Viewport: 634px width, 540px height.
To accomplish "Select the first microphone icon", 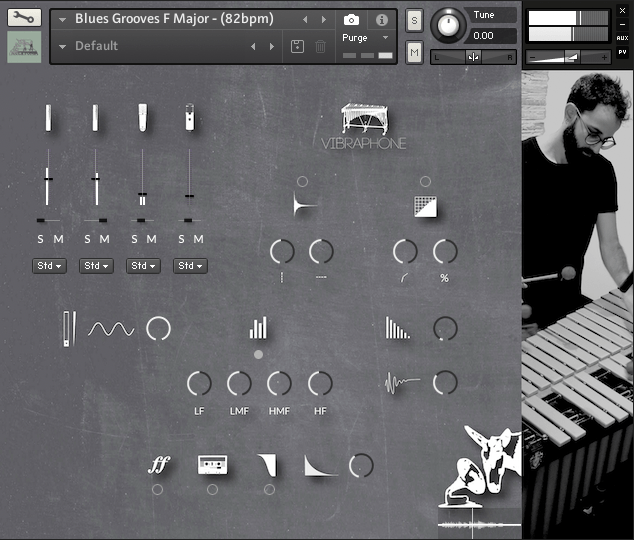I will 49,118.
